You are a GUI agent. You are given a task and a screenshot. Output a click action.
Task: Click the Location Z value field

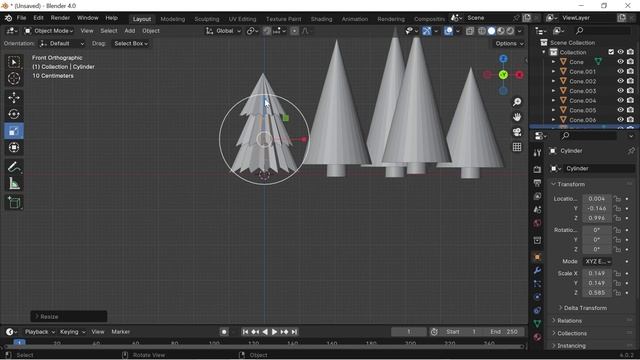pos(597,218)
